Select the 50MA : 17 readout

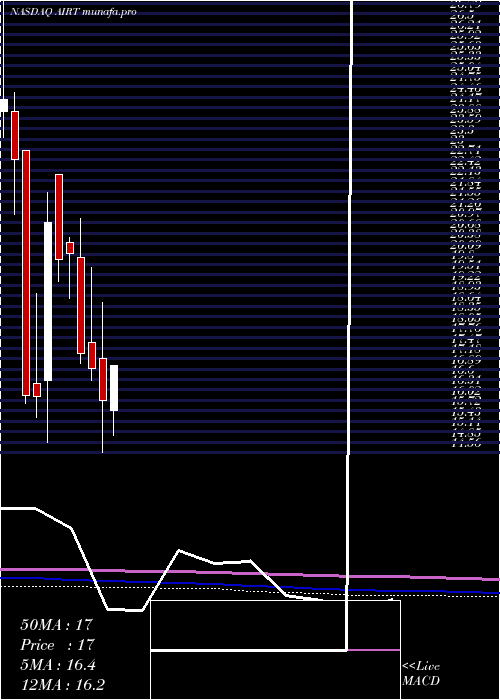tap(56, 625)
